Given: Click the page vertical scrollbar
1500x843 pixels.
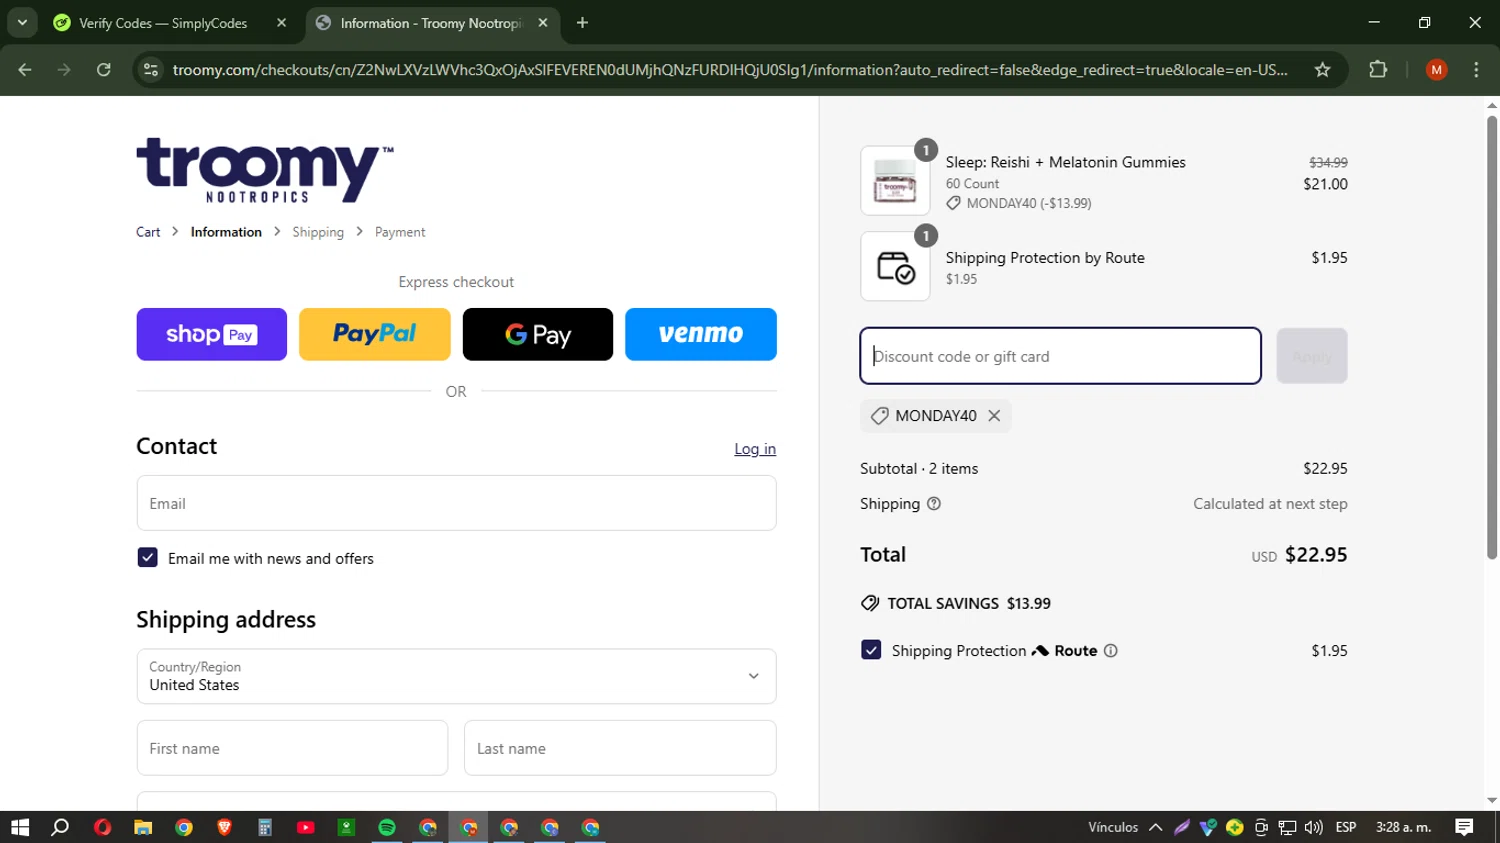Looking at the screenshot, I should (1492, 338).
